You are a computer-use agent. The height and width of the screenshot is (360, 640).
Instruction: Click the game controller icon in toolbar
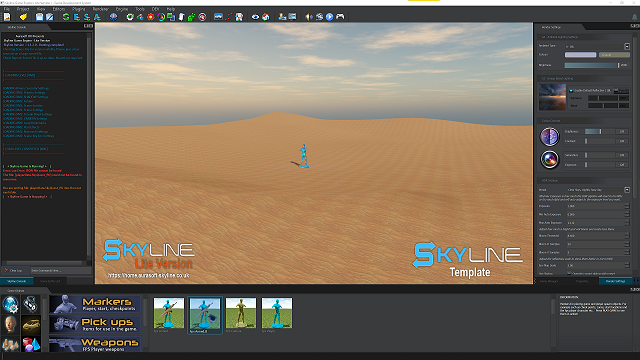pyautogui.click(x=340, y=17)
